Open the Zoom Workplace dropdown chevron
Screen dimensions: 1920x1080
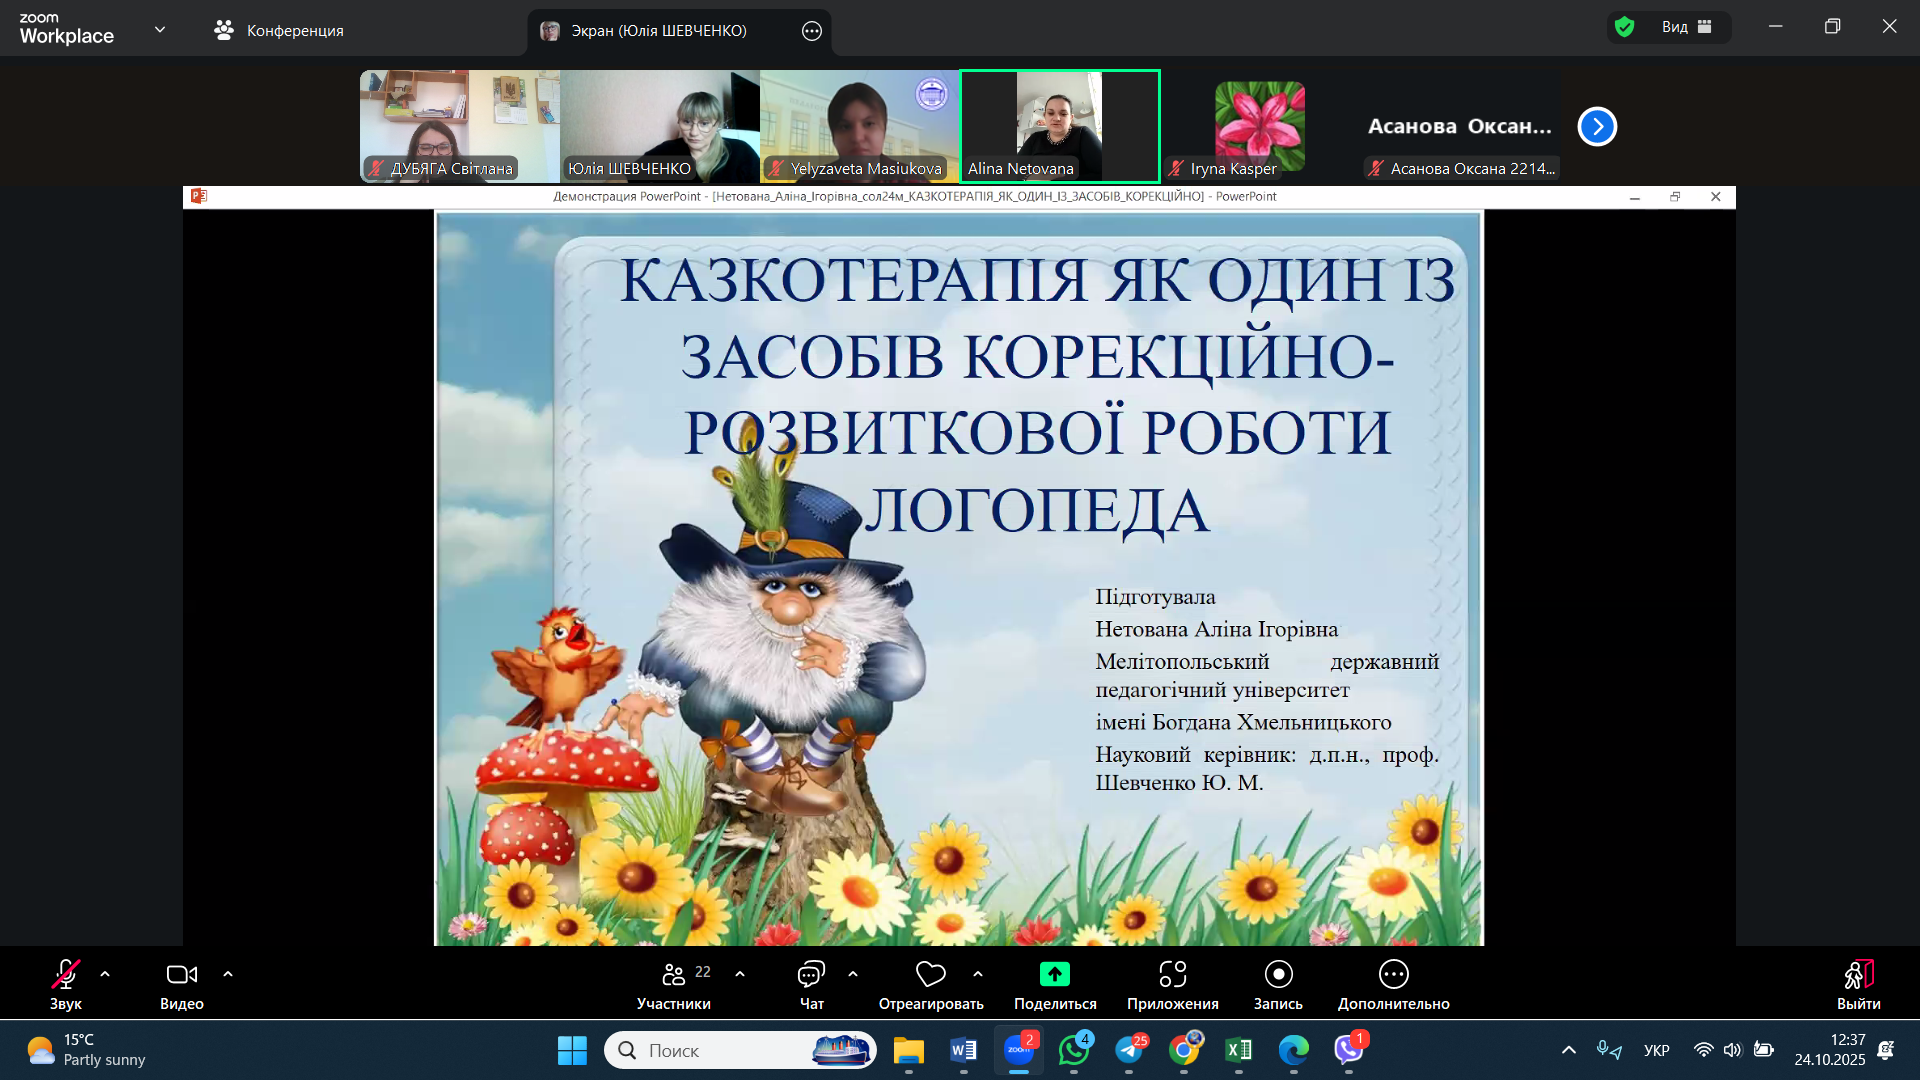coord(160,30)
